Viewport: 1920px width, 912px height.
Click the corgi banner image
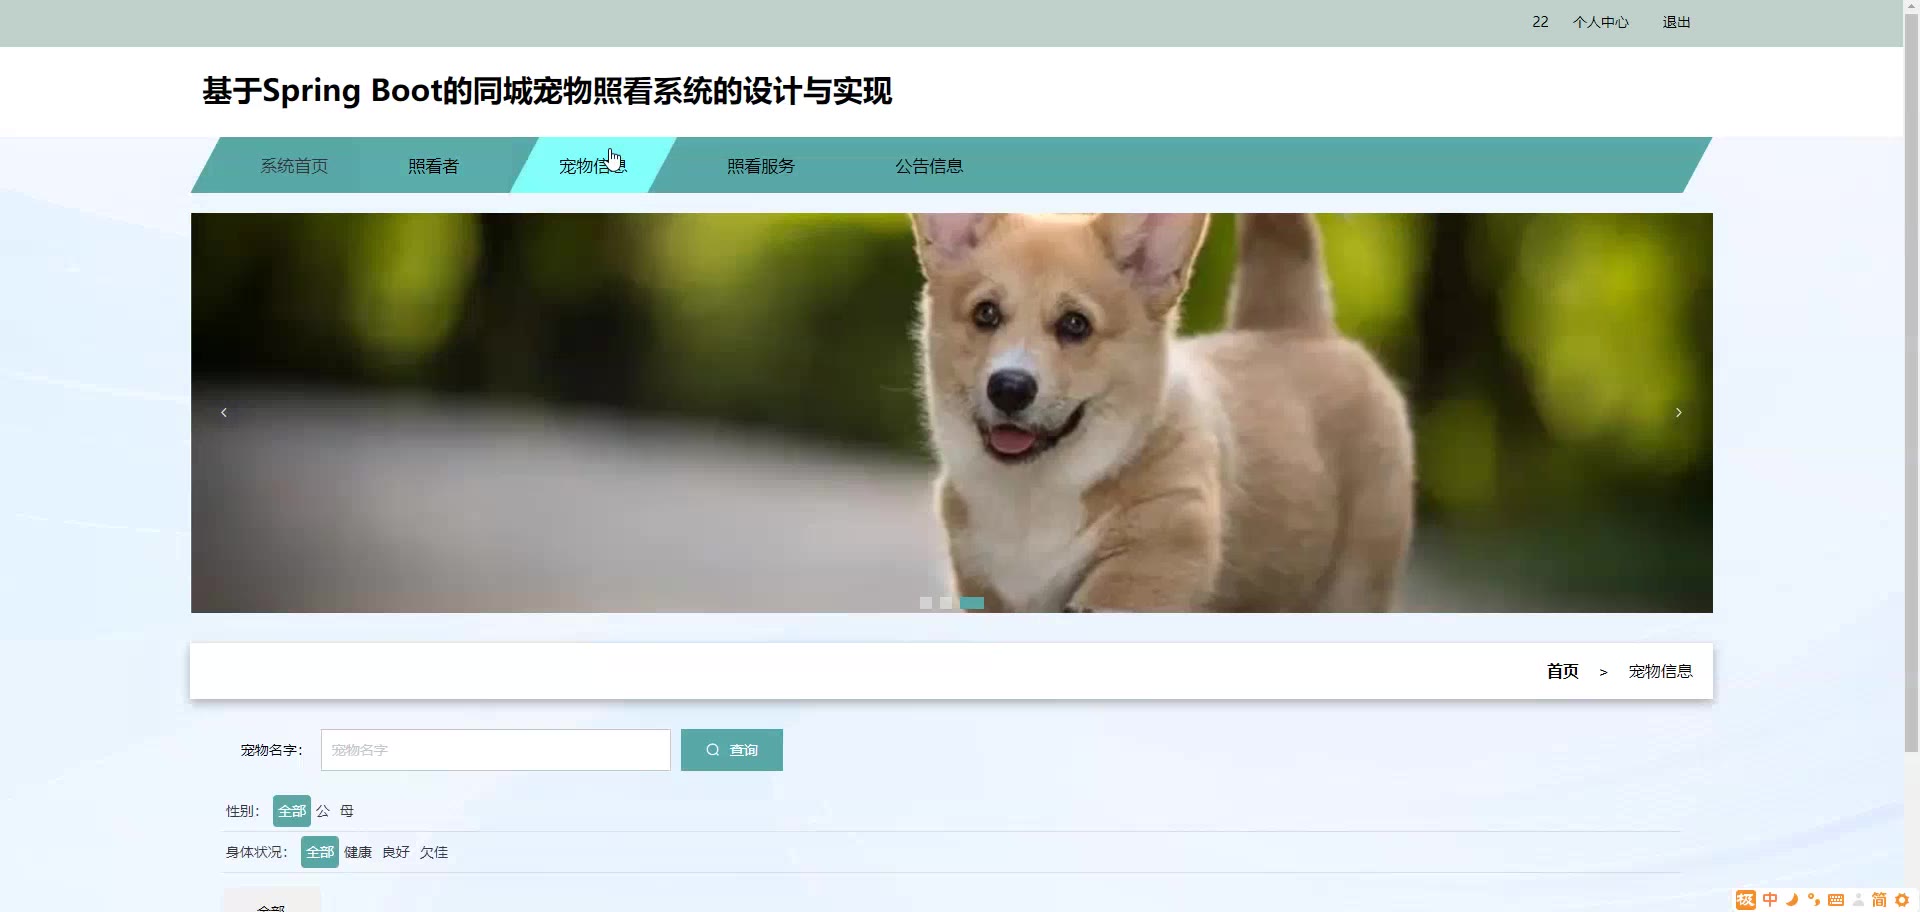pos(952,412)
